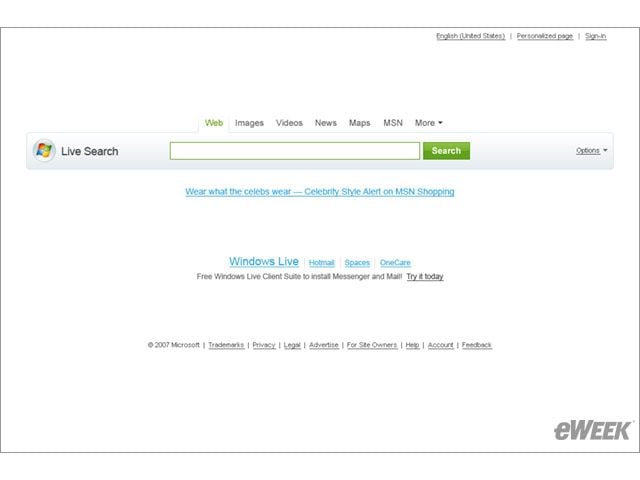
Task: Click the Windows Live Search logo icon
Action: (x=44, y=151)
